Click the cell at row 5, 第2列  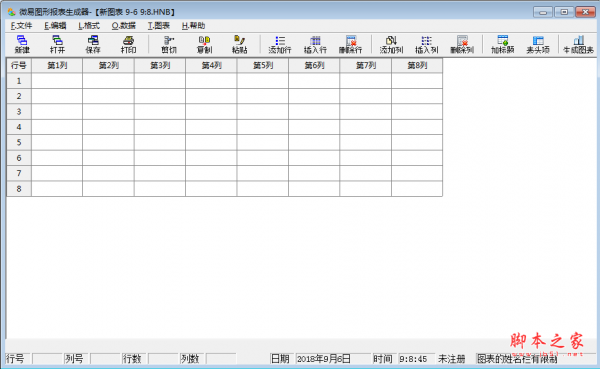pos(108,142)
